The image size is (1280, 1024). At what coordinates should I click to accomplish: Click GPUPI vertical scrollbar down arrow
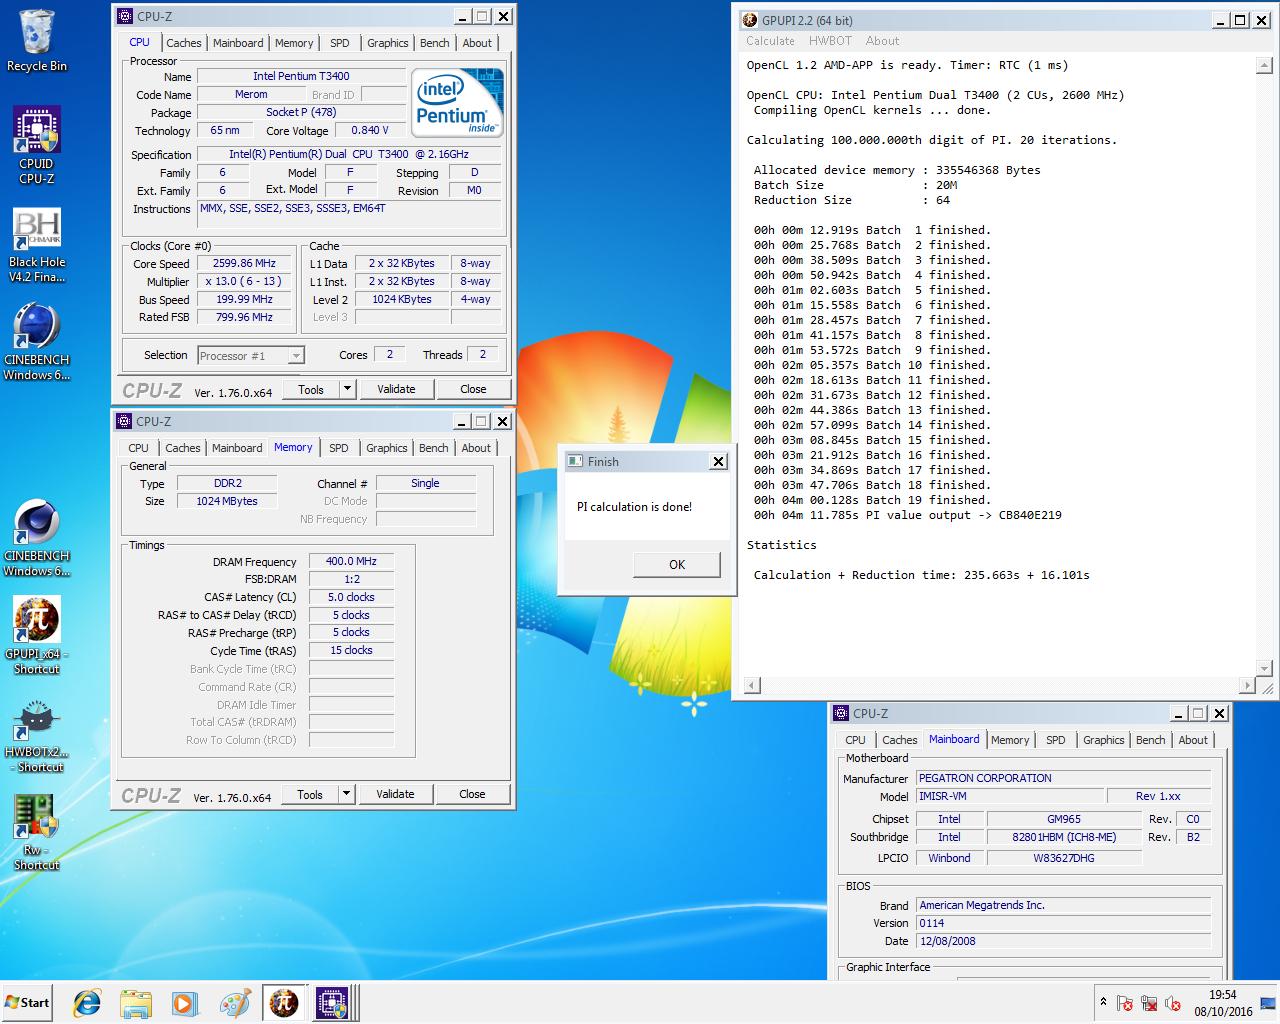tap(1264, 668)
